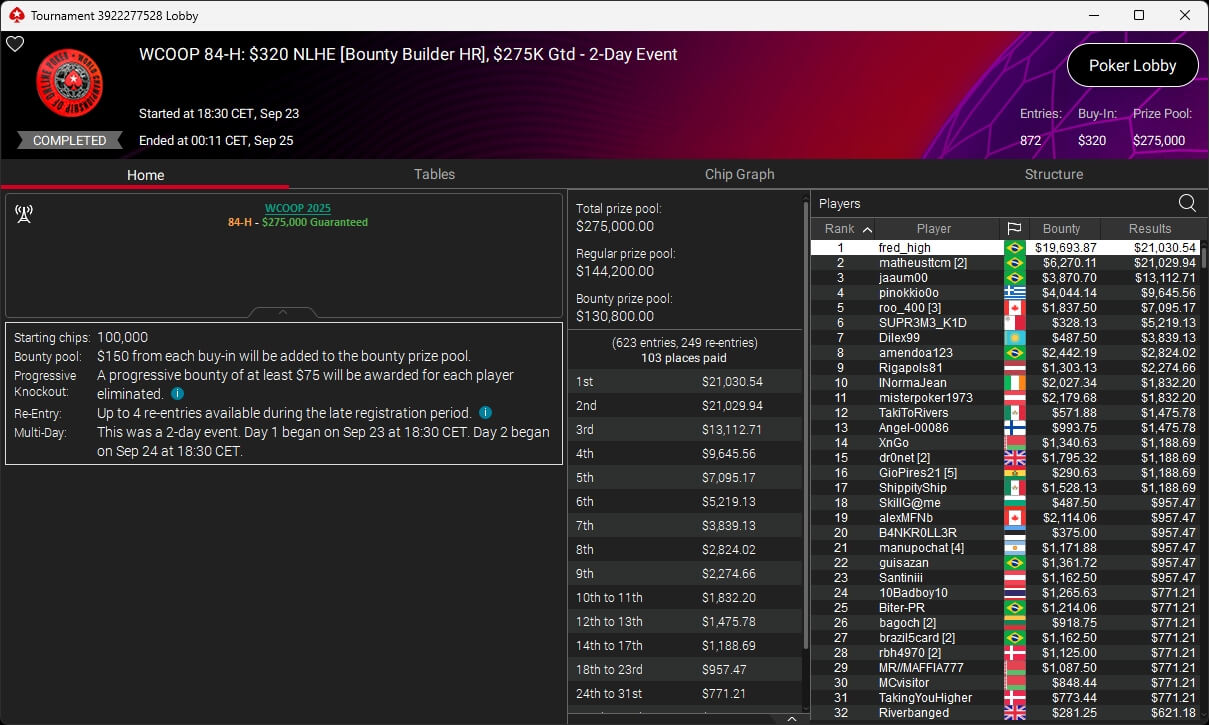Select player matheusttcm row

pyautogui.click(x=1004, y=263)
